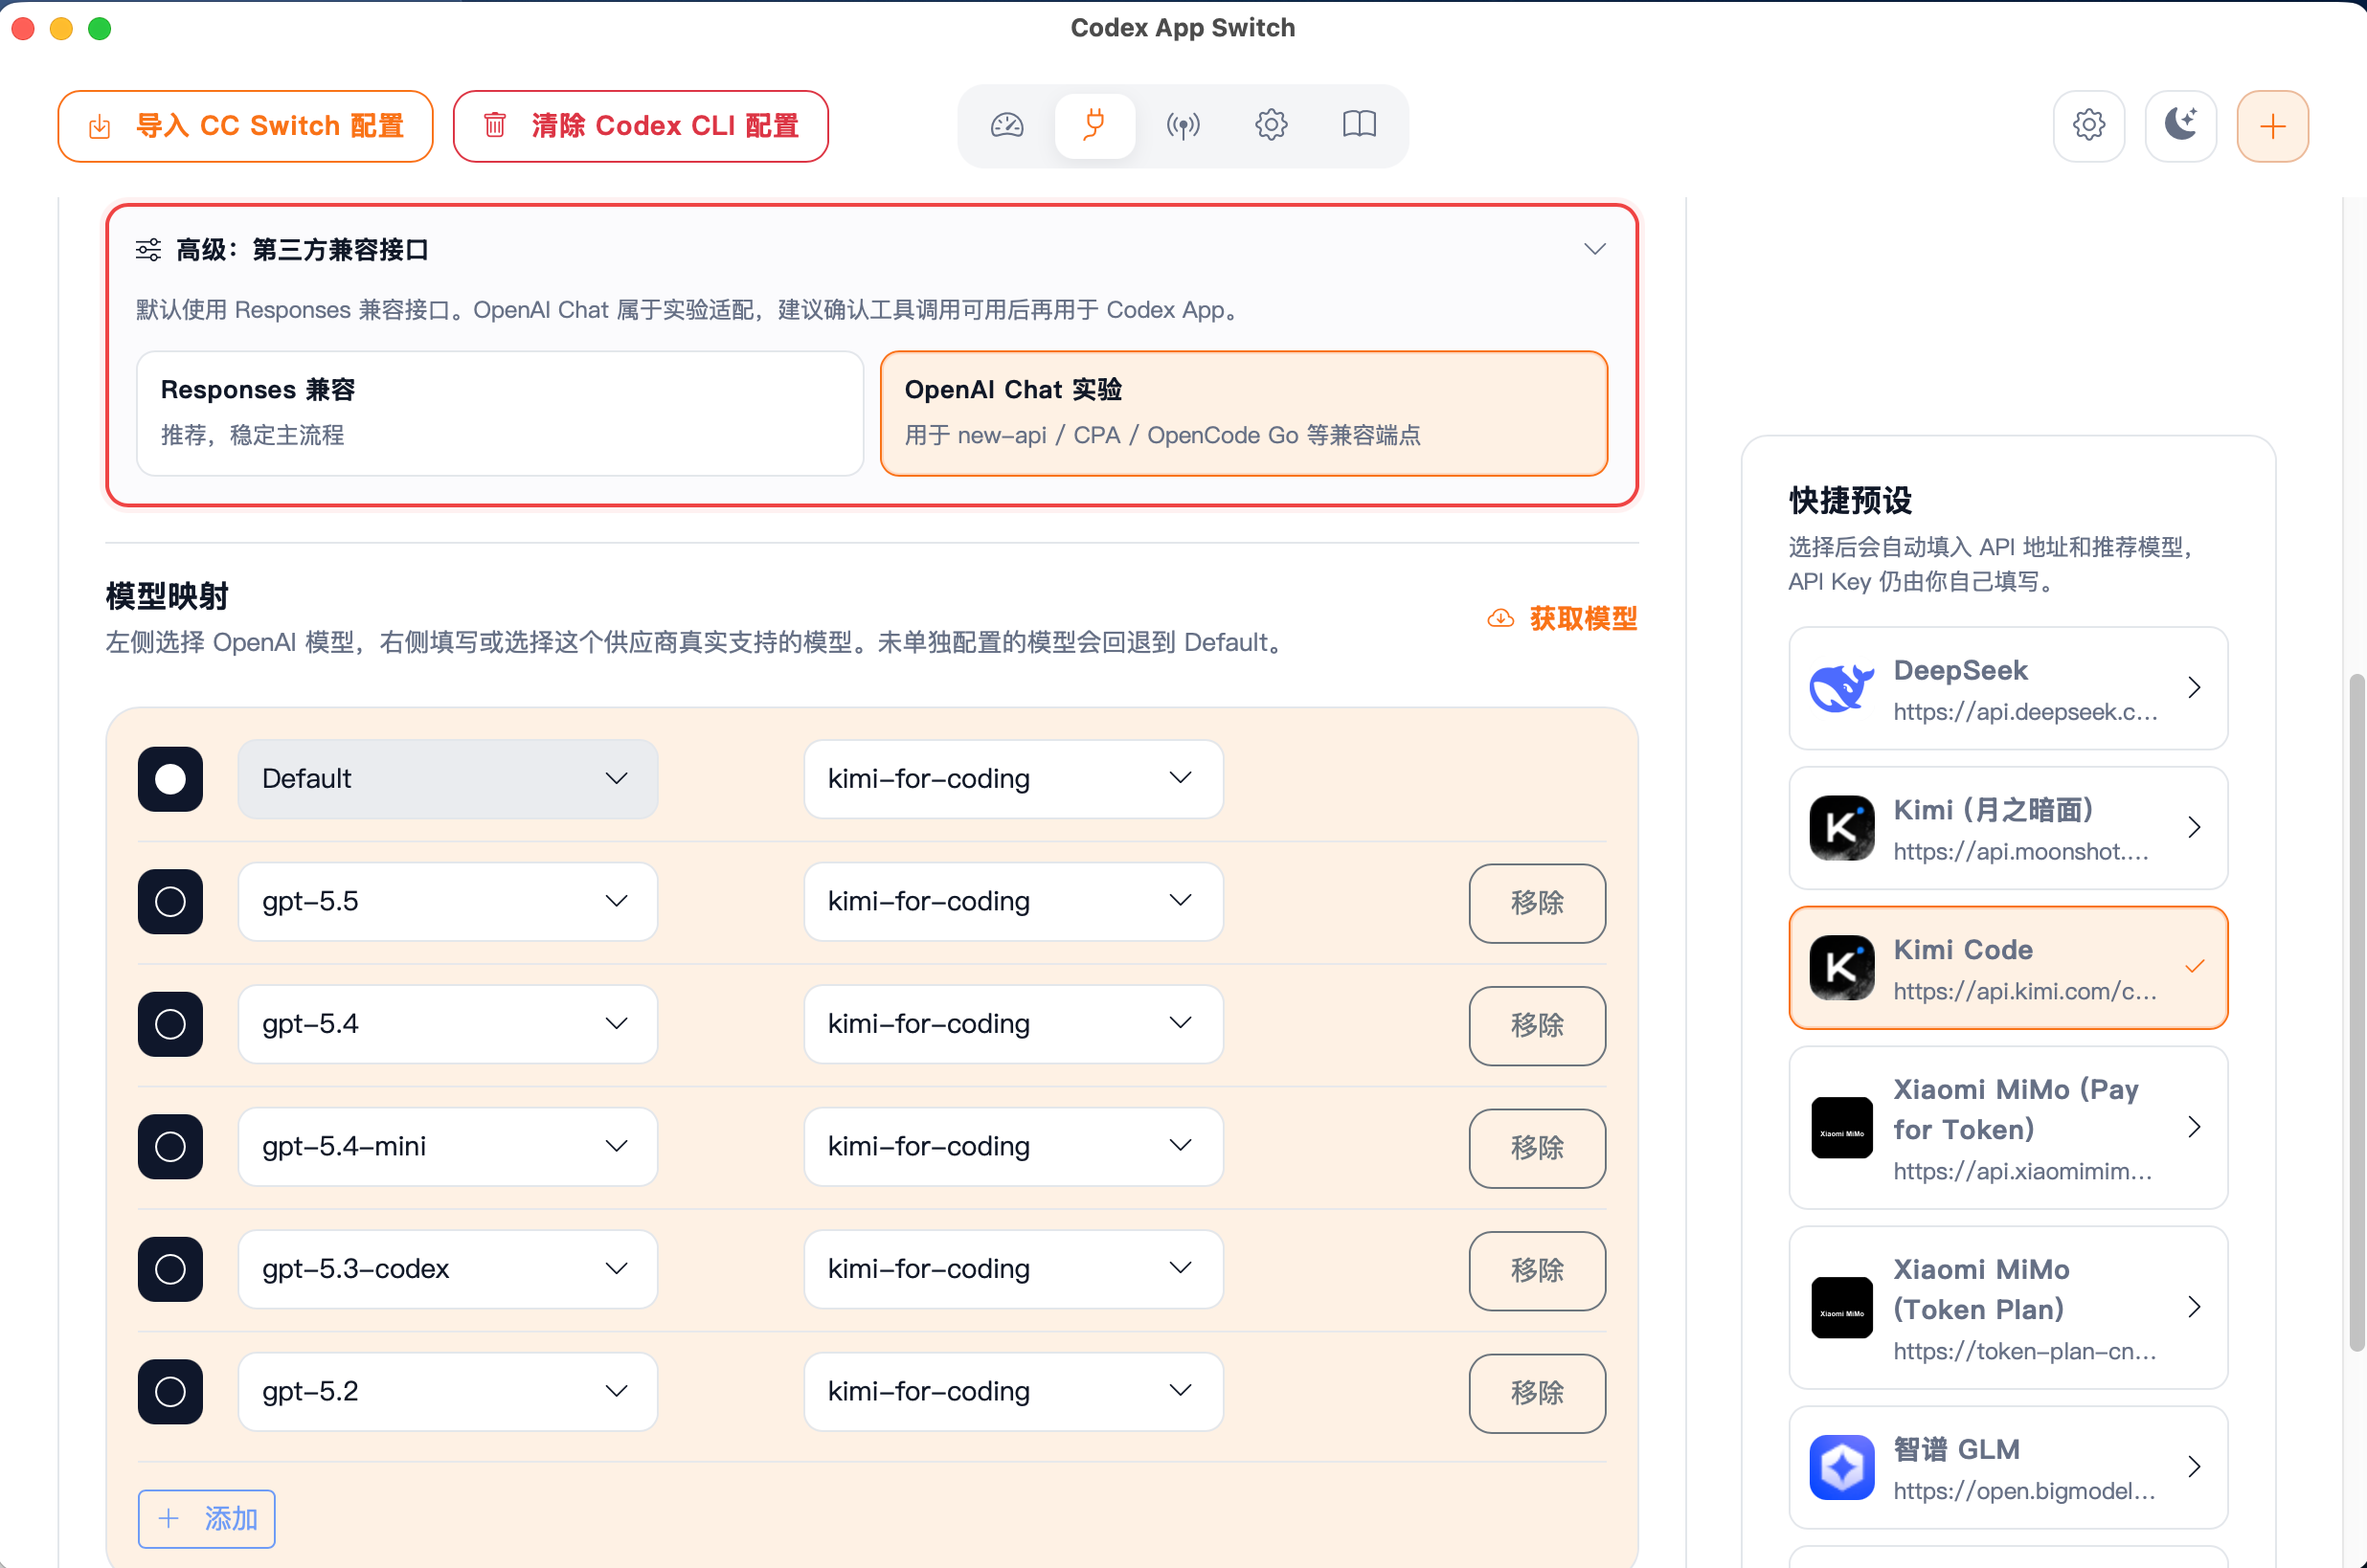This screenshot has height=1568, width=2367.
Task: Click Xiaomi MiMo (Token Plan) logo
Action: [1842, 1308]
